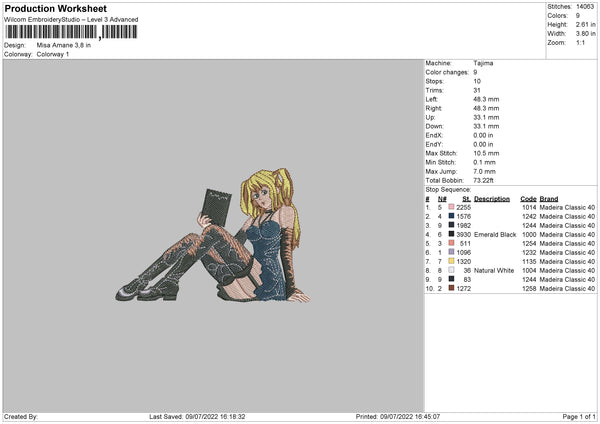Click the Height value 2.61 in
Screen dimensions: 600x424
click(x=585, y=24)
